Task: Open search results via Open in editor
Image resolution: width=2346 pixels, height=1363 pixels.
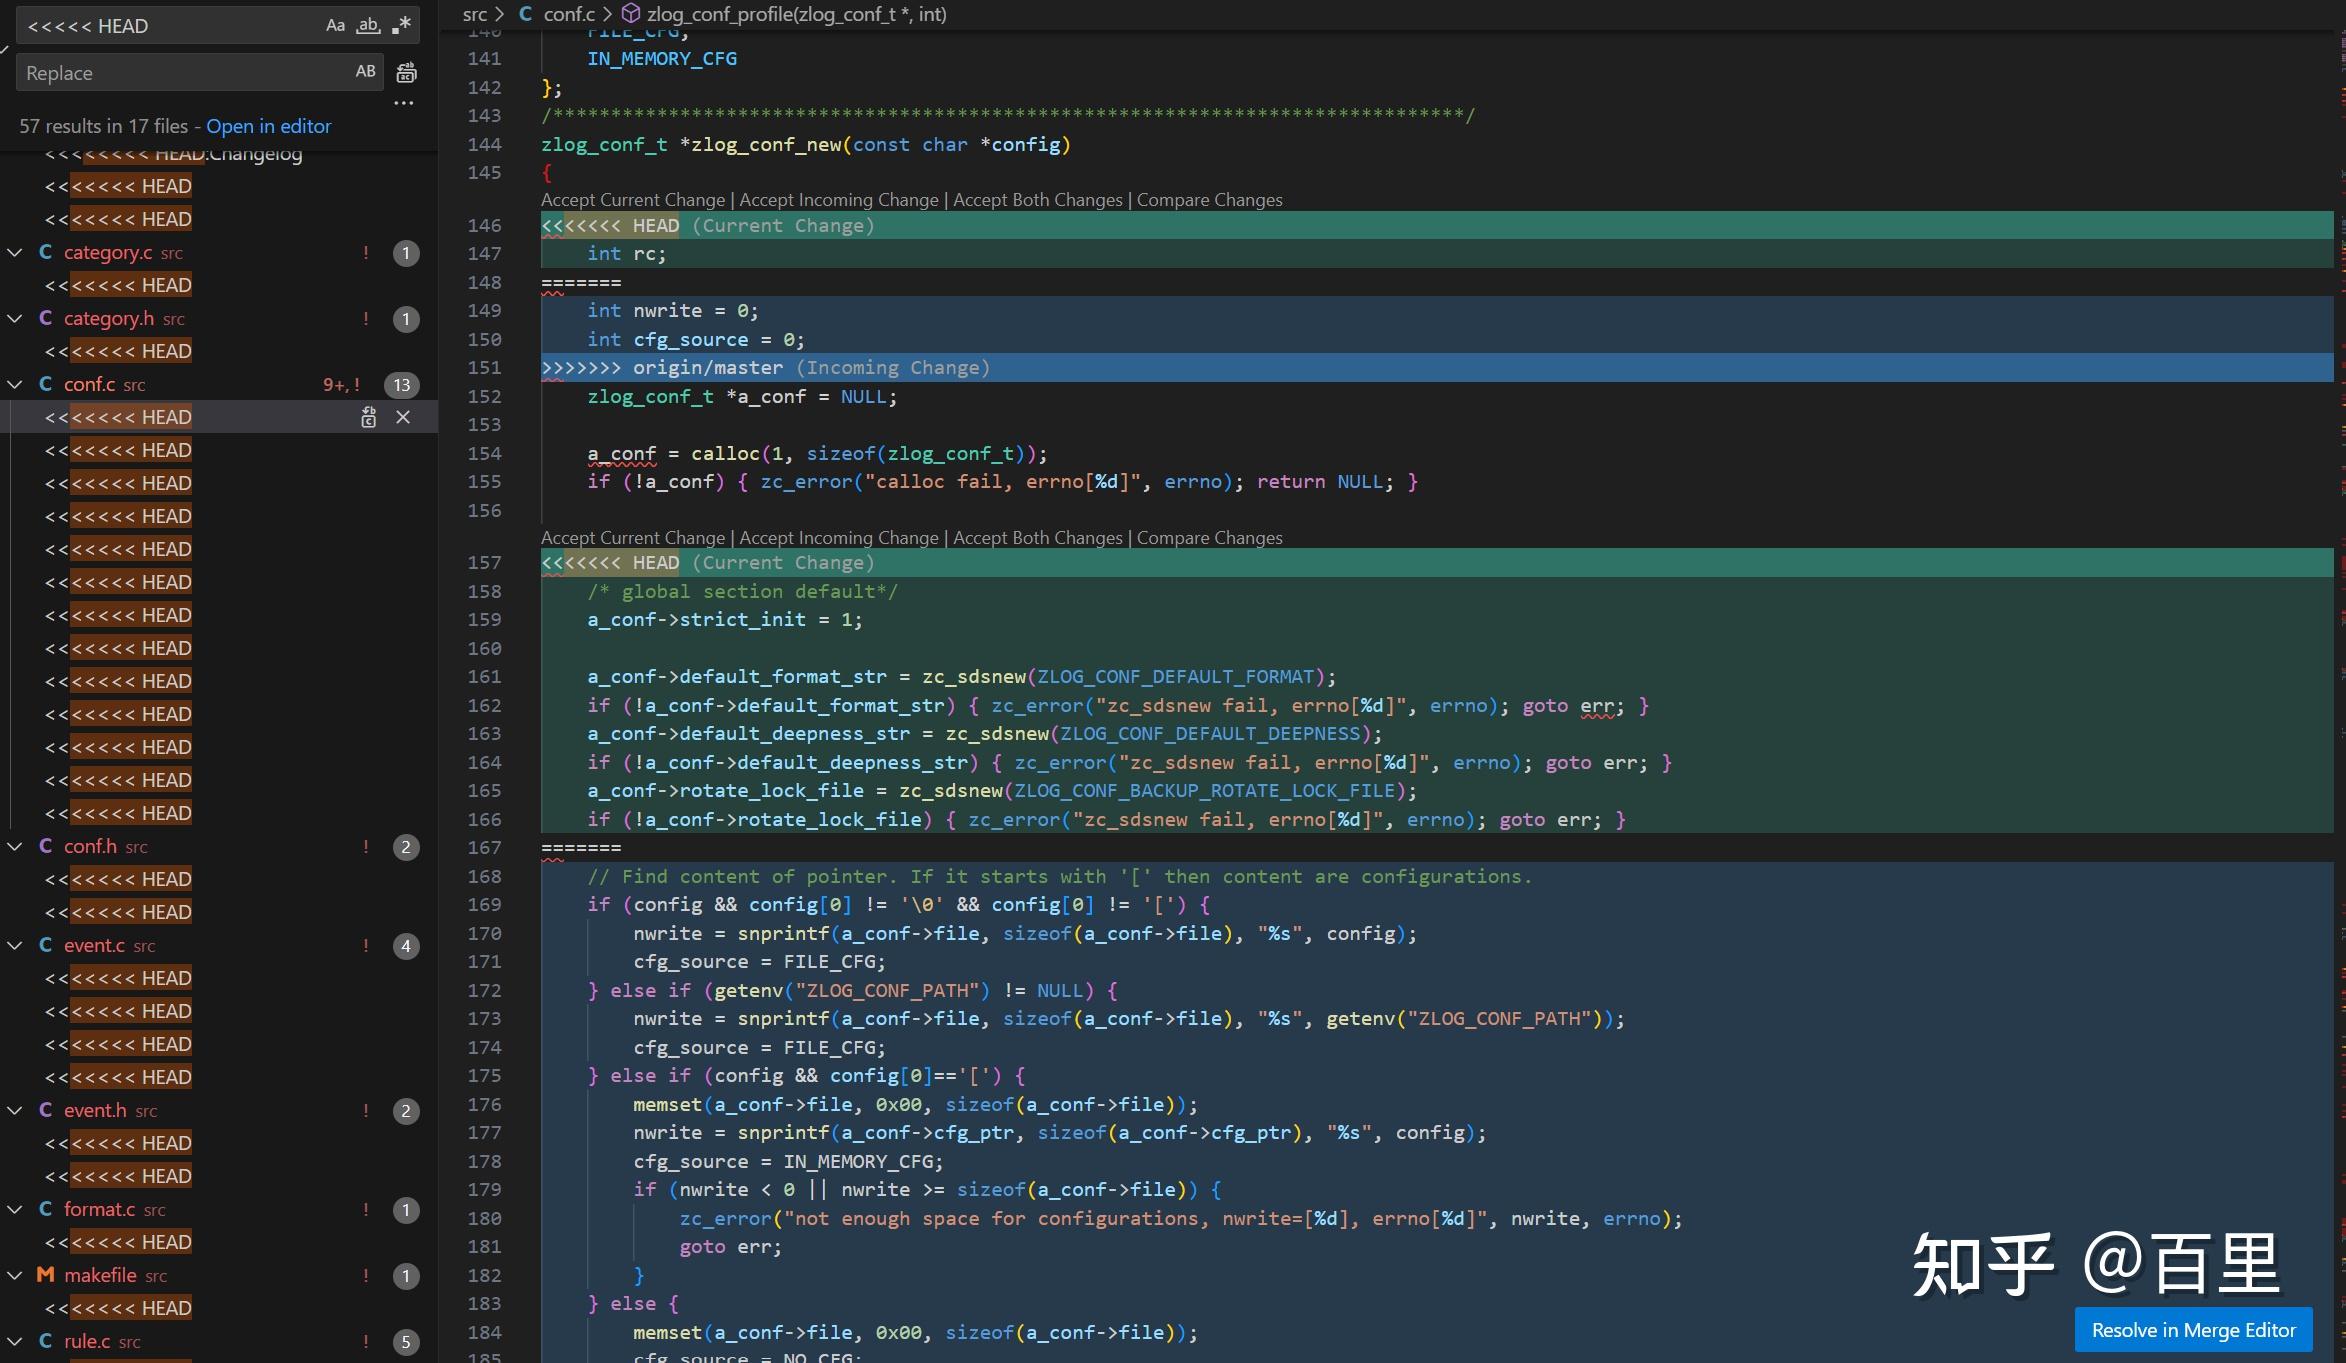Action: [268, 126]
